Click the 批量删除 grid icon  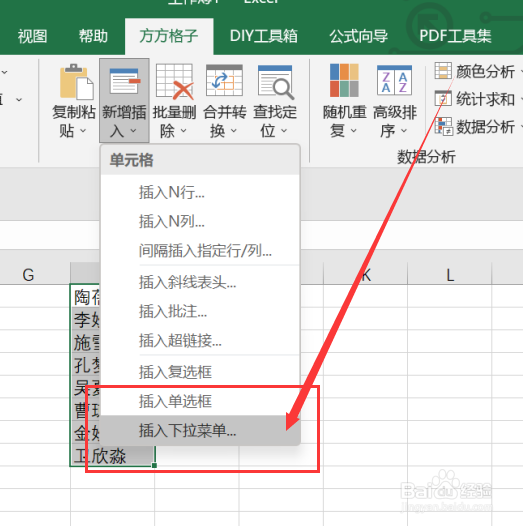coord(175,82)
